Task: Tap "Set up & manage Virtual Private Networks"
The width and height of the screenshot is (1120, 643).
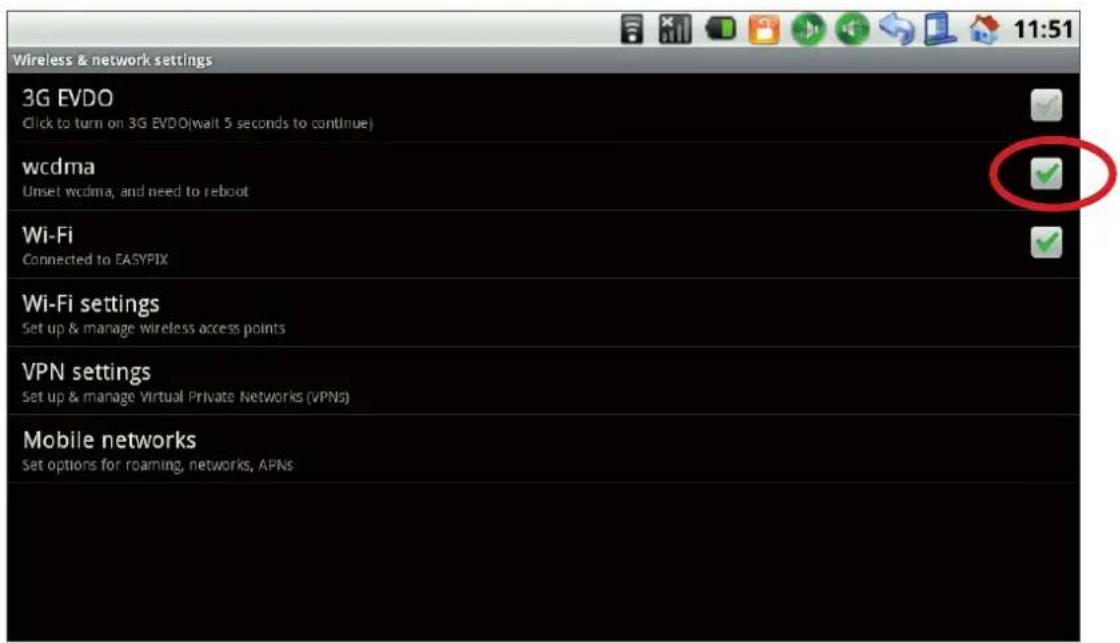Action: pyautogui.click(x=186, y=397)
